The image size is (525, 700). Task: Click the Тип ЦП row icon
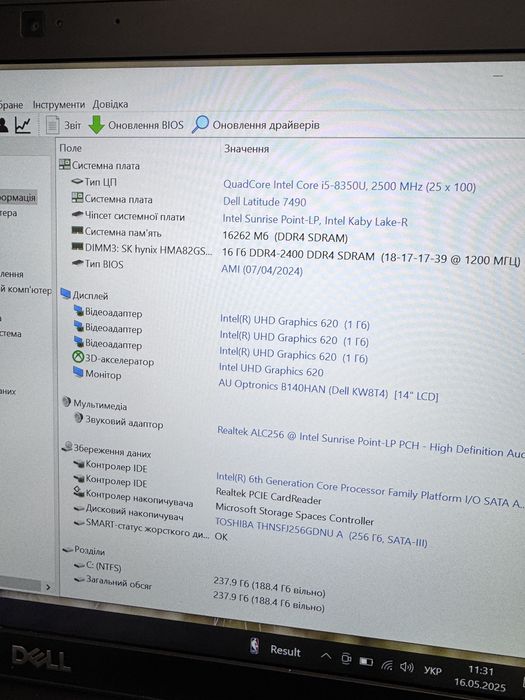tap(77, 182)
